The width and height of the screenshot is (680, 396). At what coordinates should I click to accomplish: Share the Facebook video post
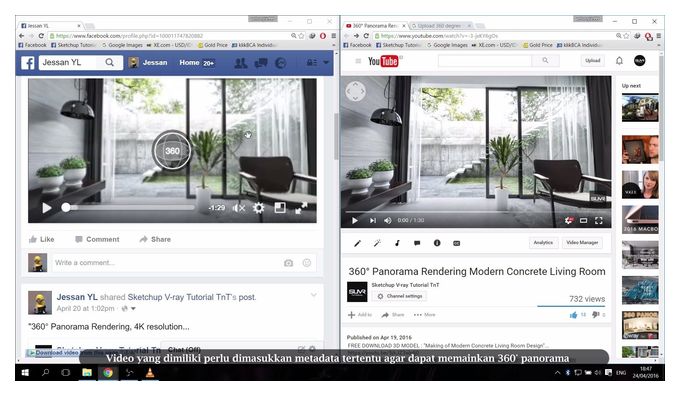coord(155,239)
